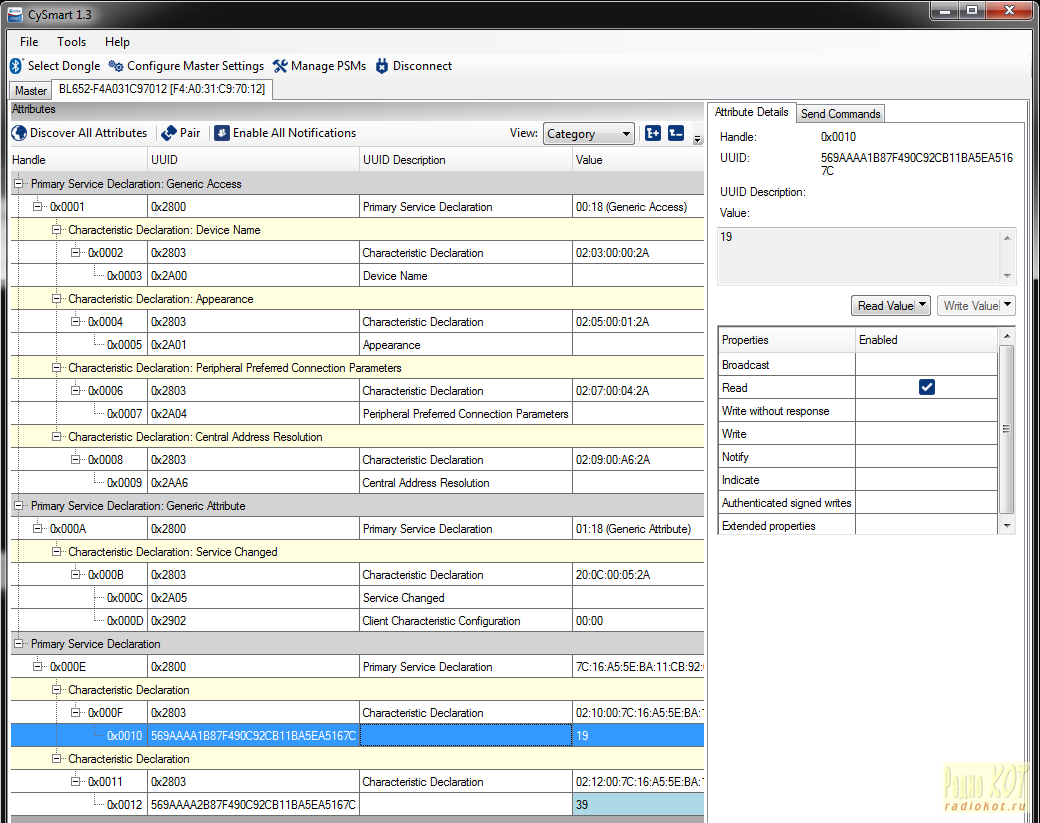1040x823 pixels.
Task: Open the Write Value dropdown arrow
Action: tap(1008, 305)
